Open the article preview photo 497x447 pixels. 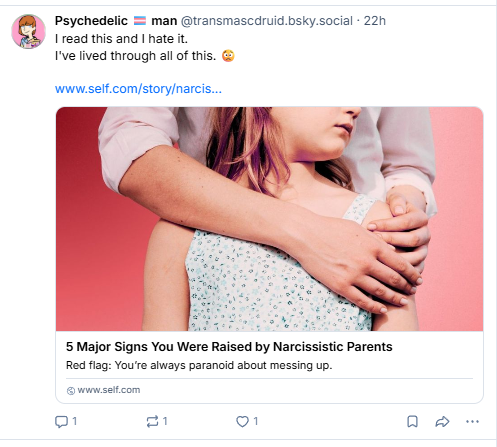[x=269, y=219]
